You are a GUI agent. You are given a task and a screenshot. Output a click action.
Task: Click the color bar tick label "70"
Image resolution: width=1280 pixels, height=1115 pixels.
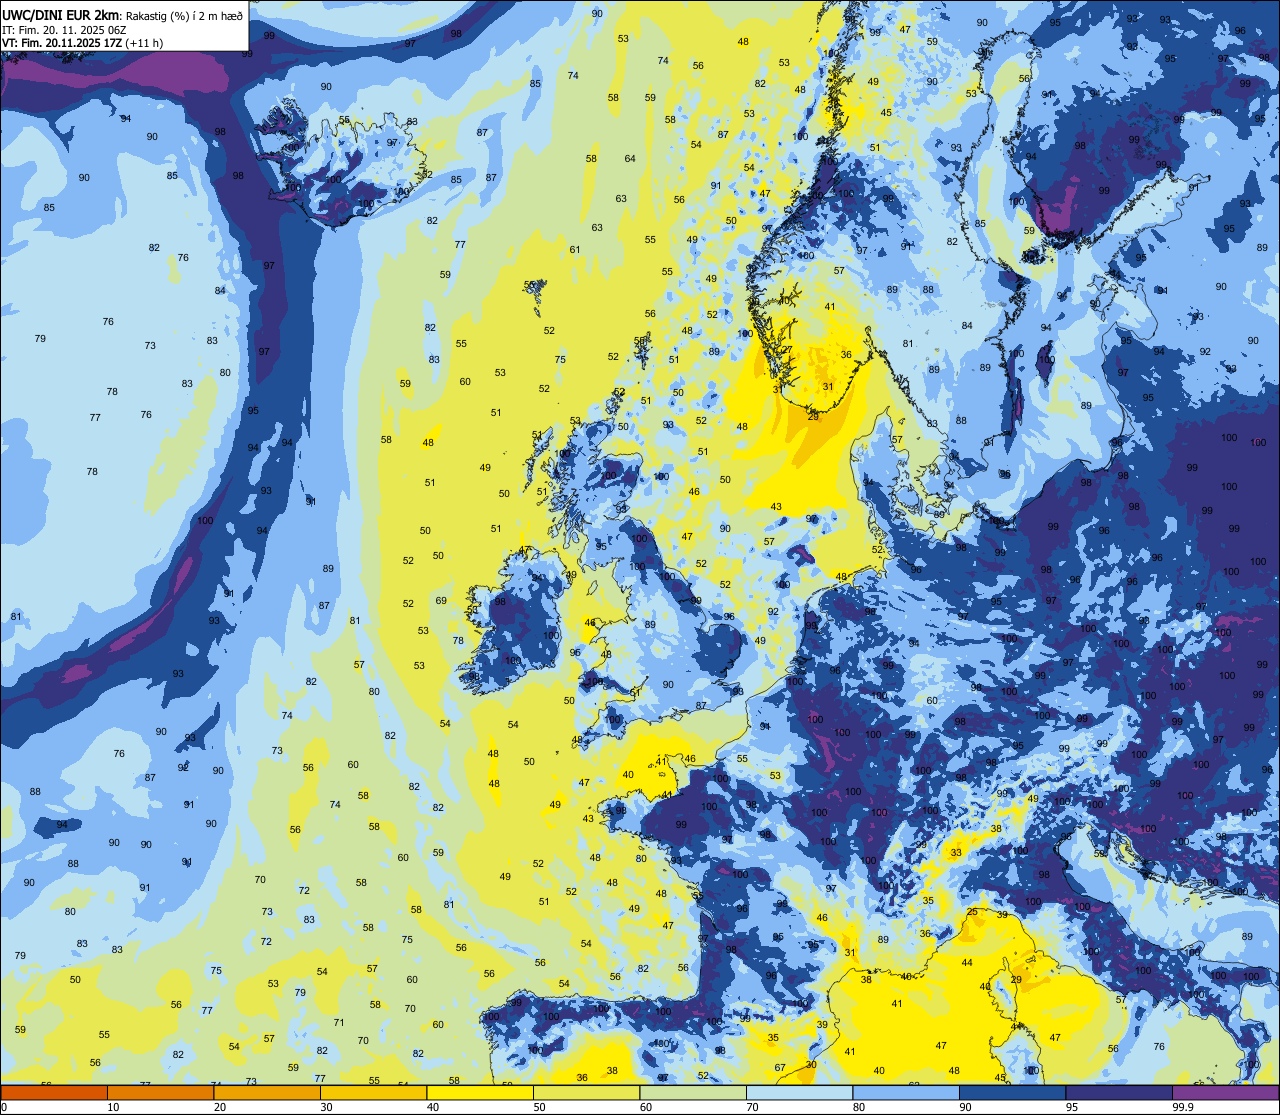point(752,1107)
